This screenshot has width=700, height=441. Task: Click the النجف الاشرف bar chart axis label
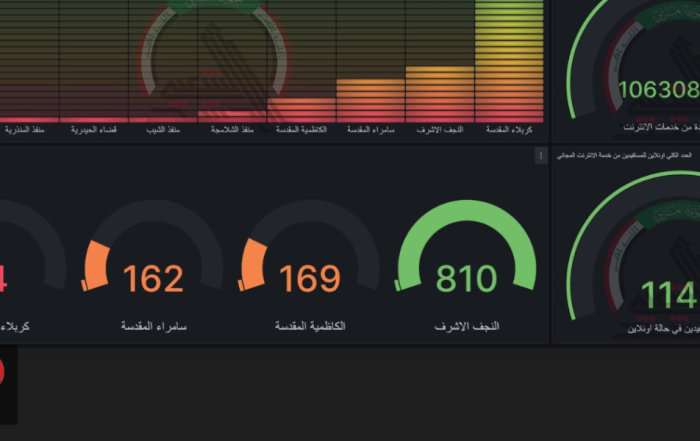440,129
